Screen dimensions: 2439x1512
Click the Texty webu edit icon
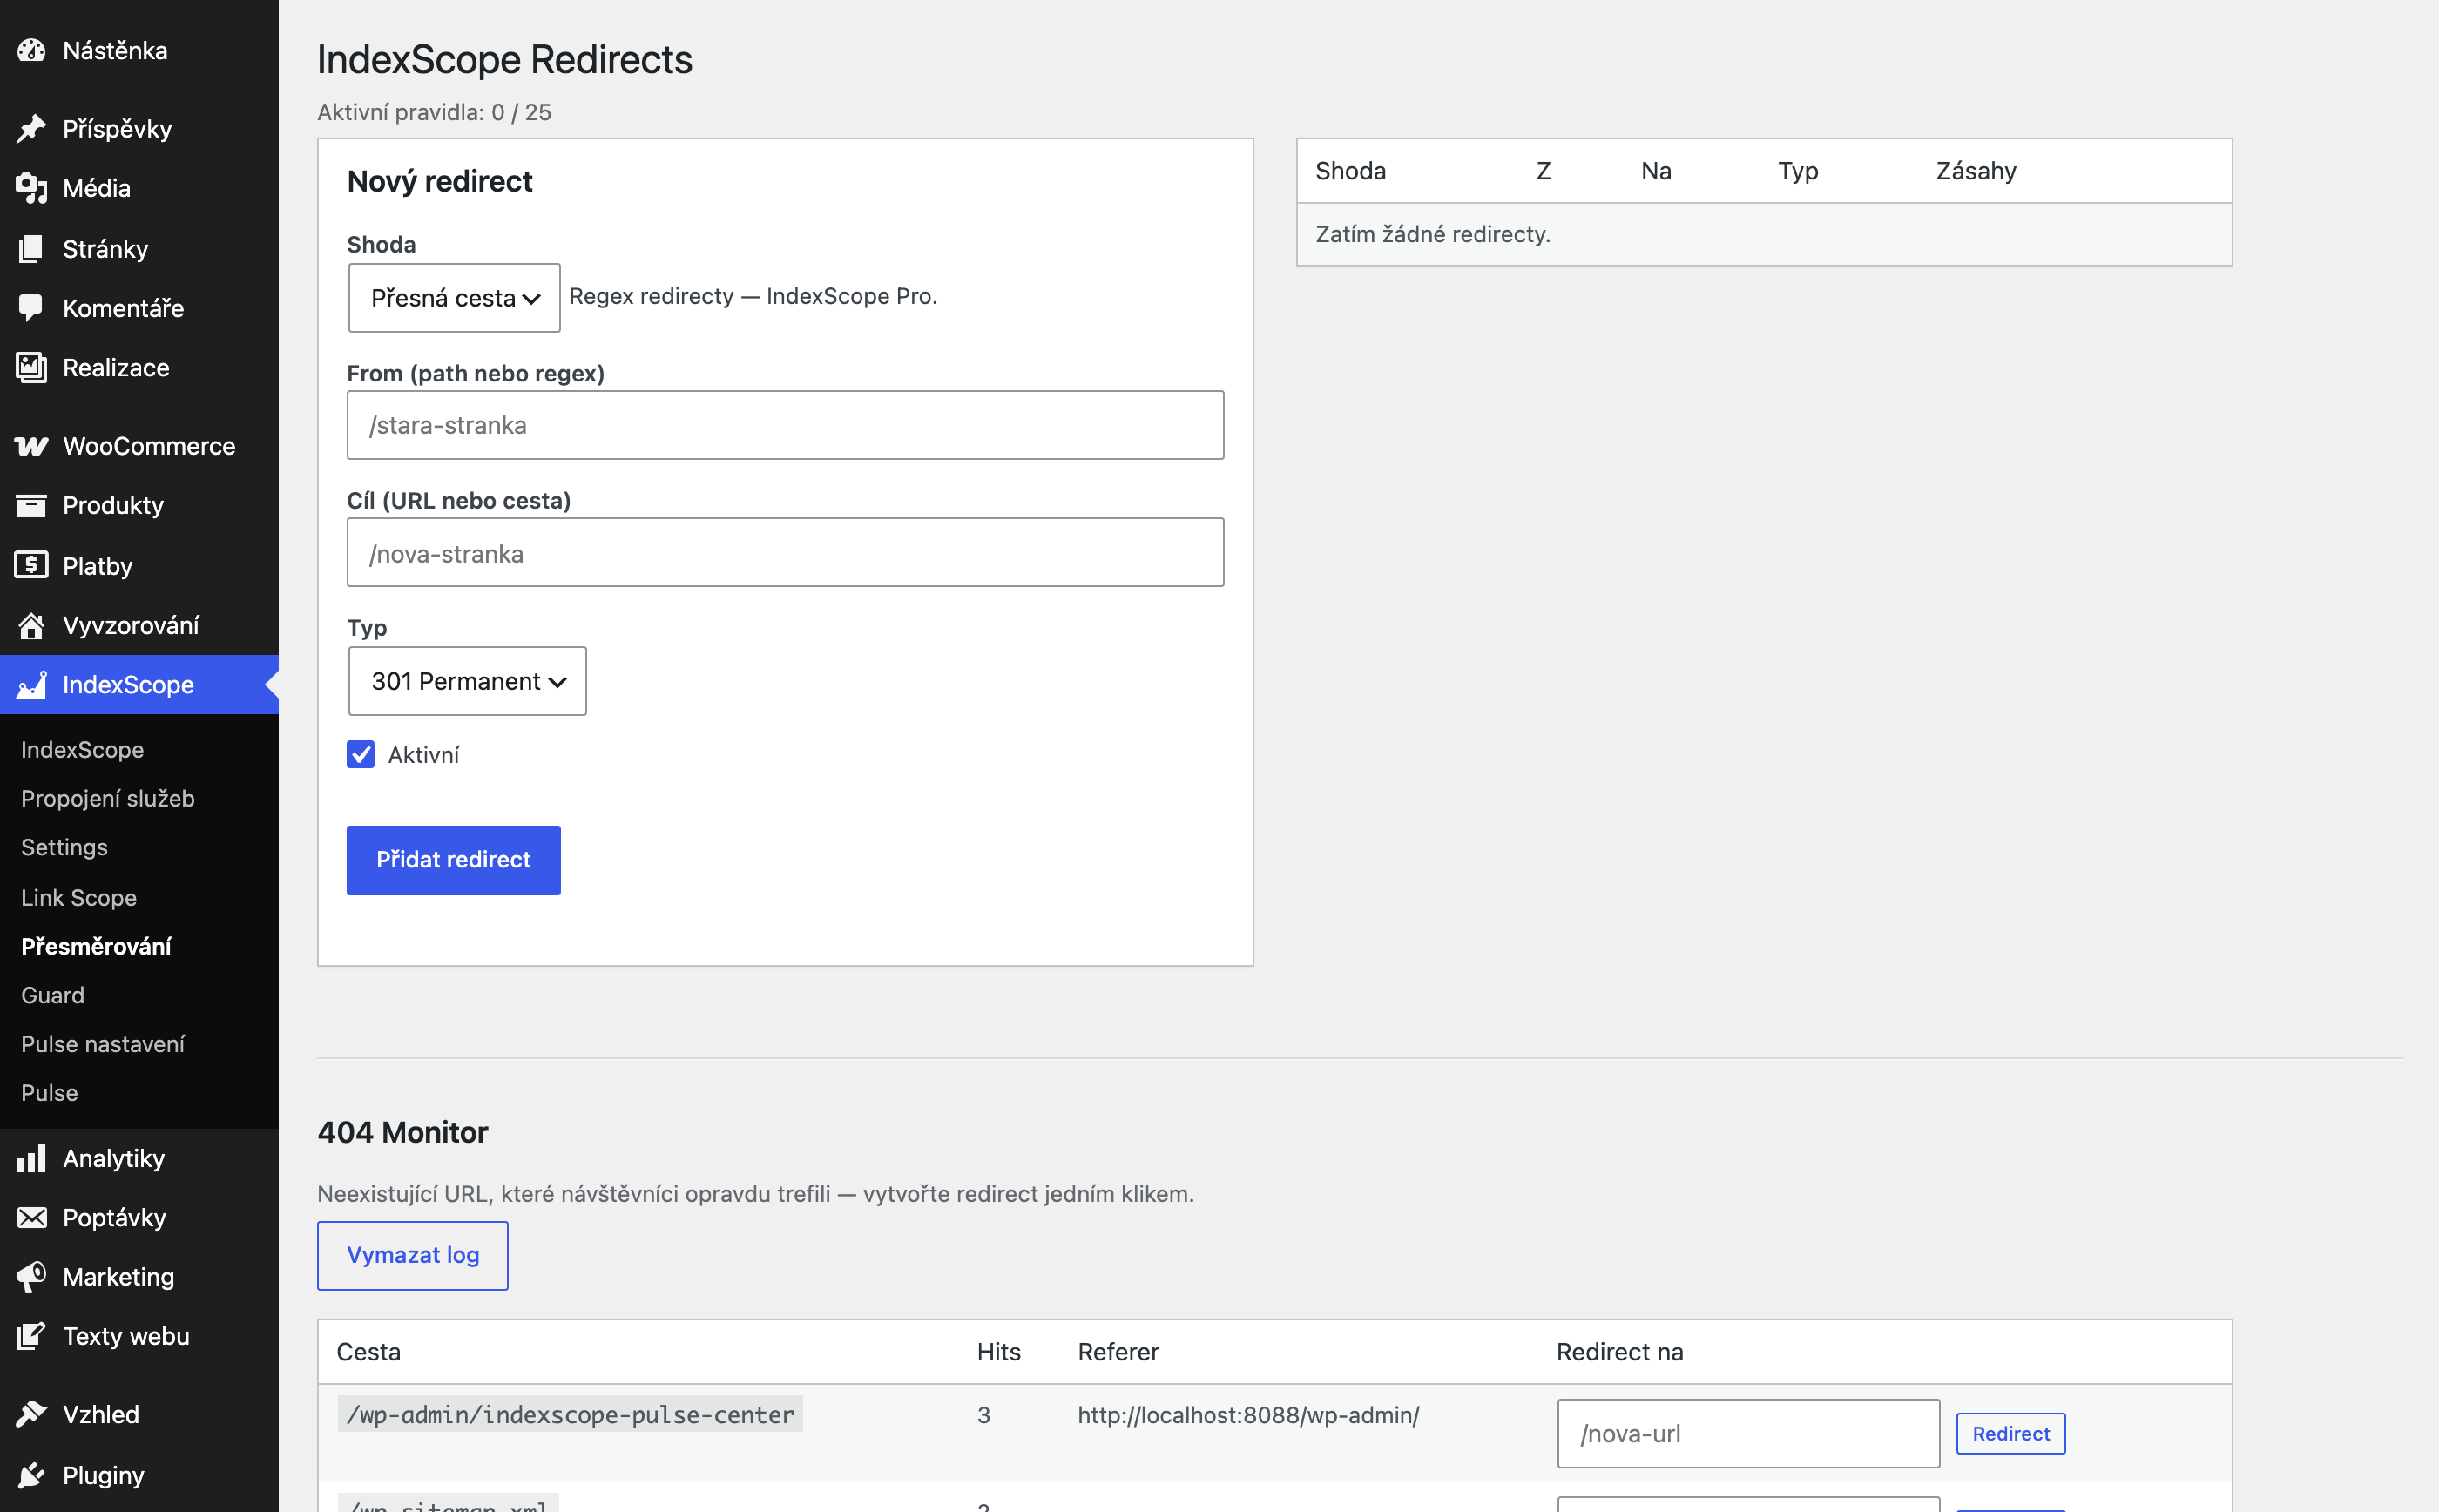(31, 1336)
